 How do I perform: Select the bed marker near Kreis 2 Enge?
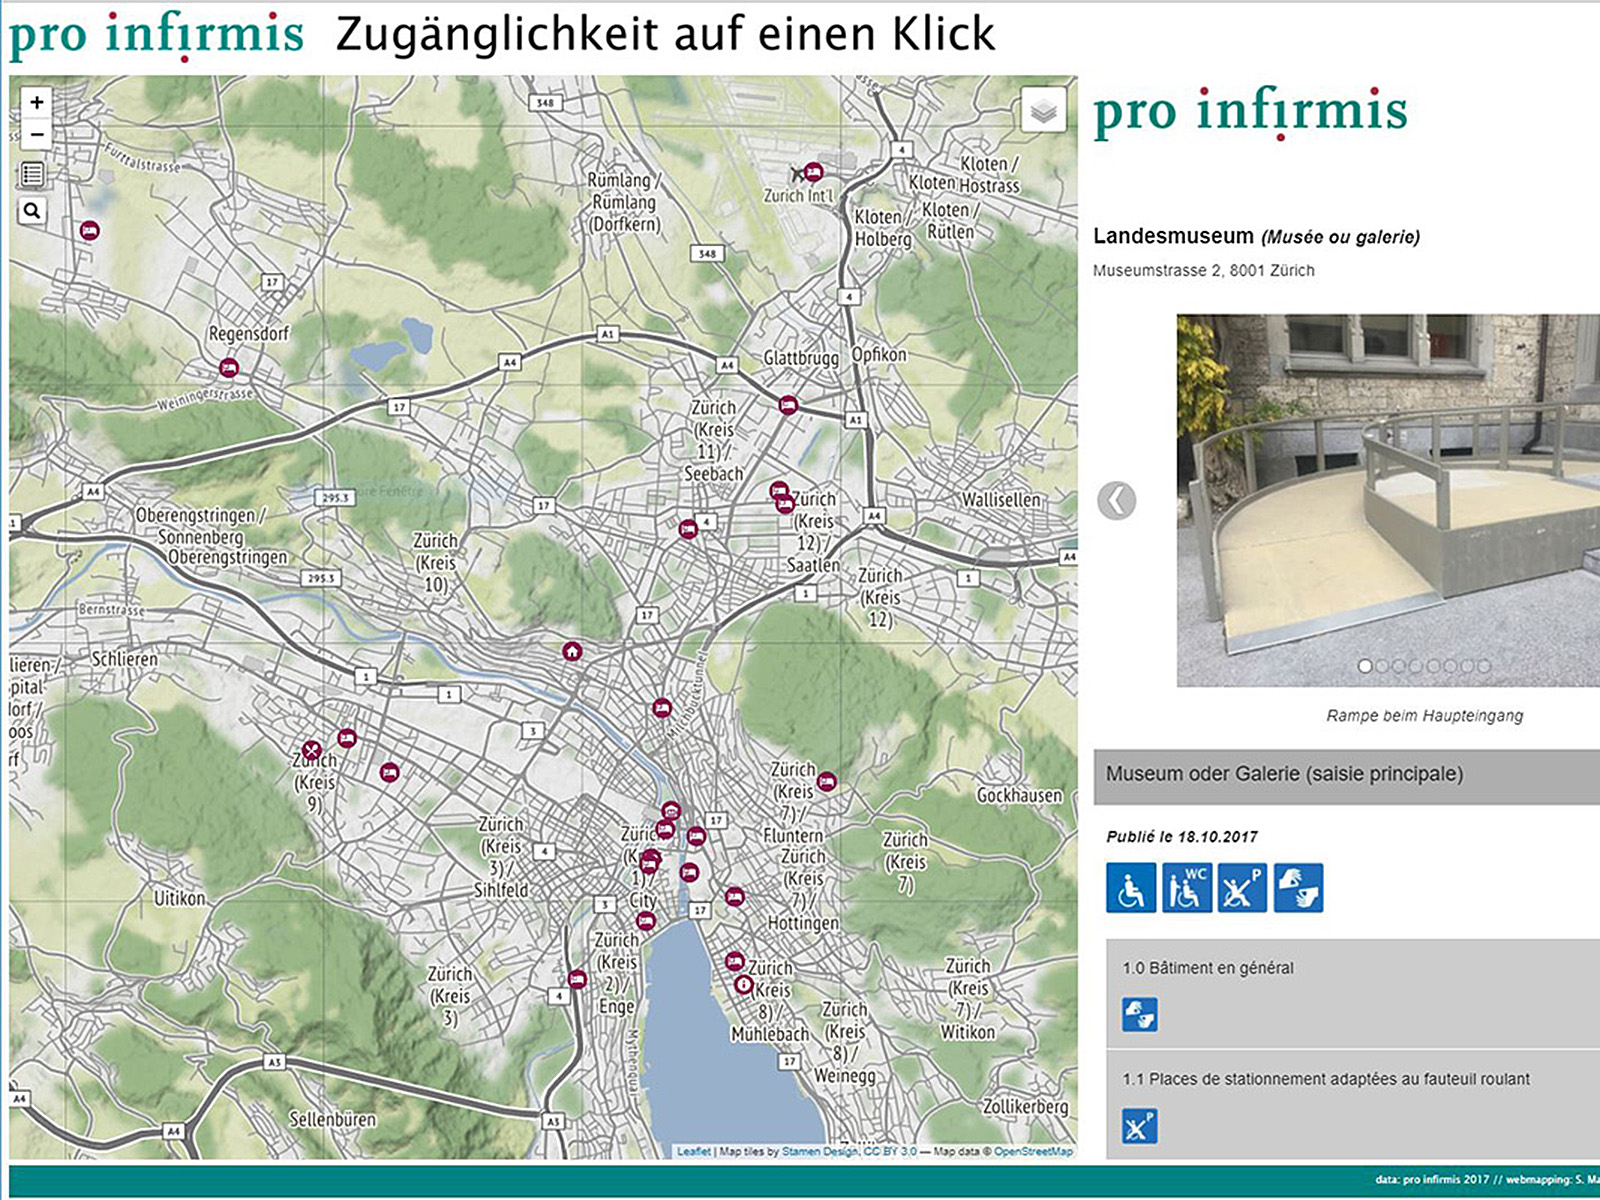tap(577, 979)
